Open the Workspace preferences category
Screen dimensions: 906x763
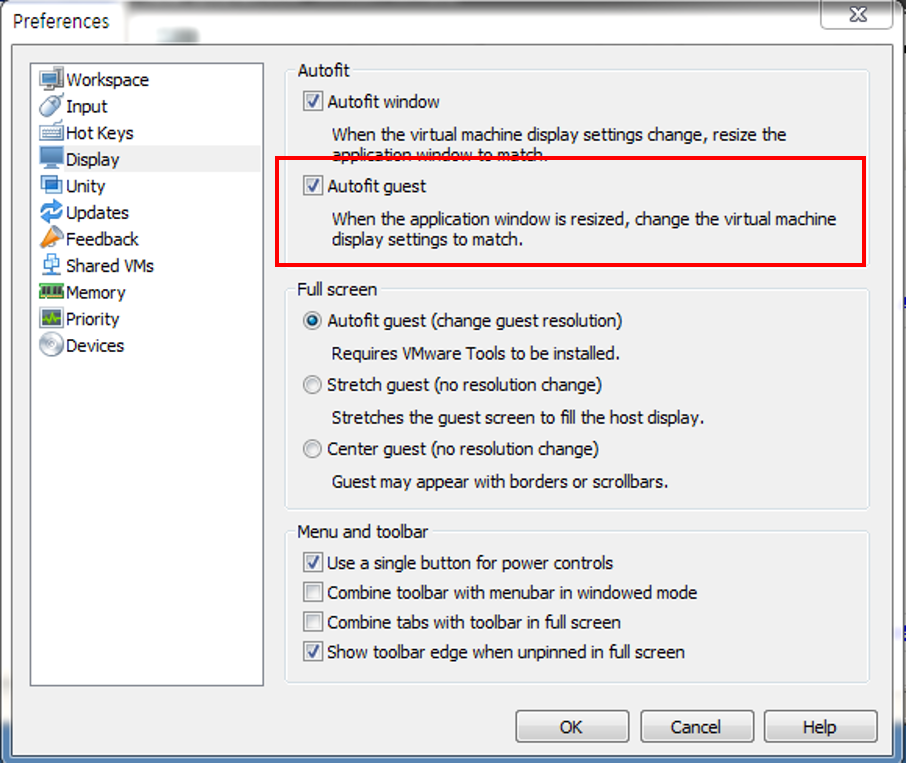point(107,80)
